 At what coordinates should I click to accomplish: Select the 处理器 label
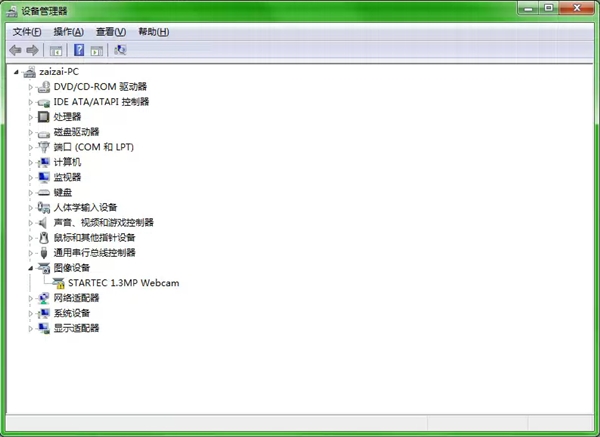67,117
